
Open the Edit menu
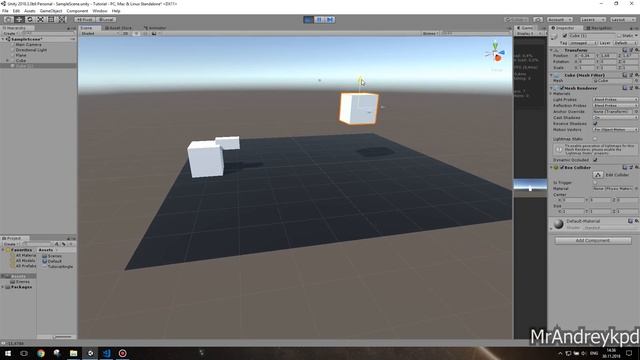[x=16, y=11]
